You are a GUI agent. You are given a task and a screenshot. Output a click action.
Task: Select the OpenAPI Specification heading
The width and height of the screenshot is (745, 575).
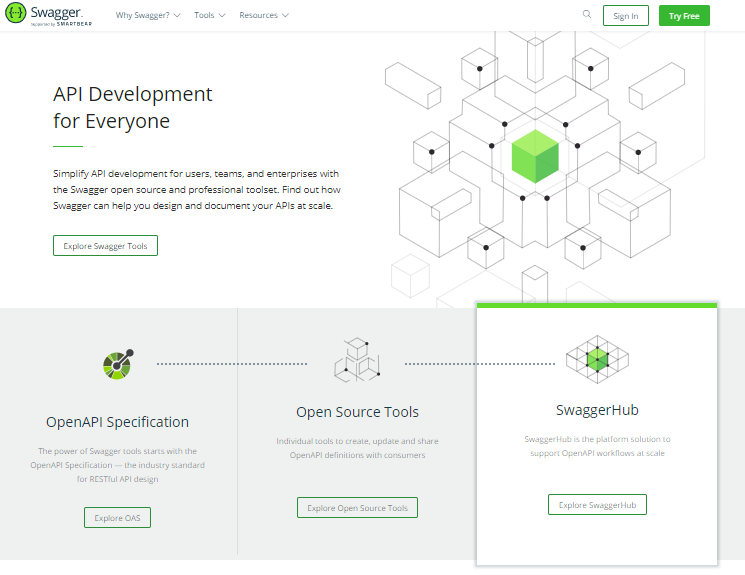point(117,422)
